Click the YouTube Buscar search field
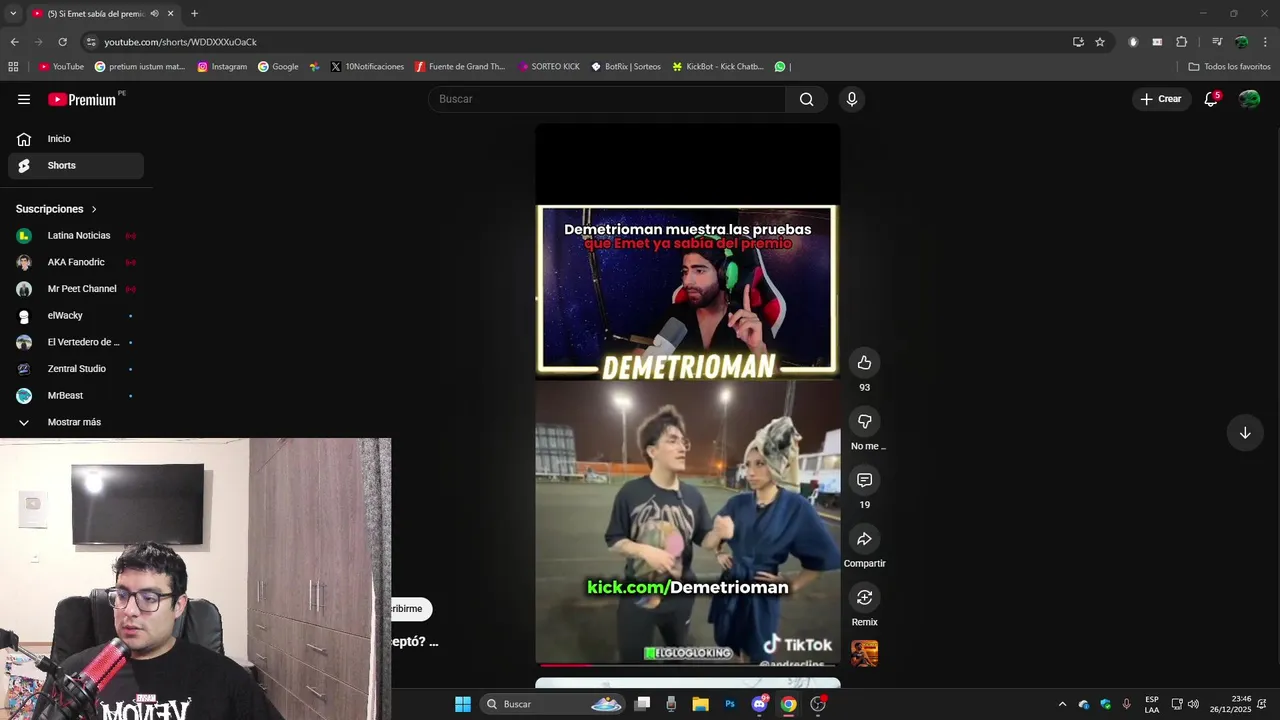The height and width of the screenshot is (720, 1280). (x=608, y=99)
